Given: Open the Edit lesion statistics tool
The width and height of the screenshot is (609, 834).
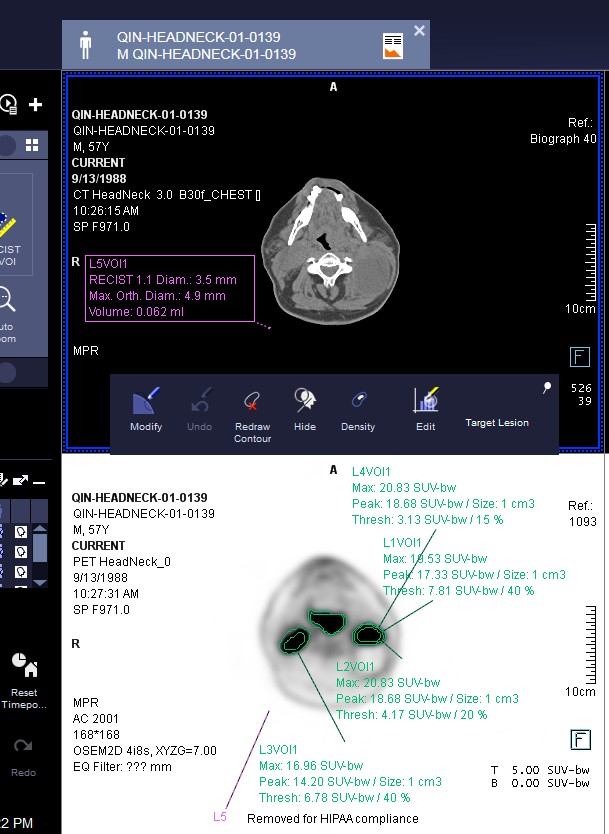Looking at the screenshot, I should pos(426,410).
